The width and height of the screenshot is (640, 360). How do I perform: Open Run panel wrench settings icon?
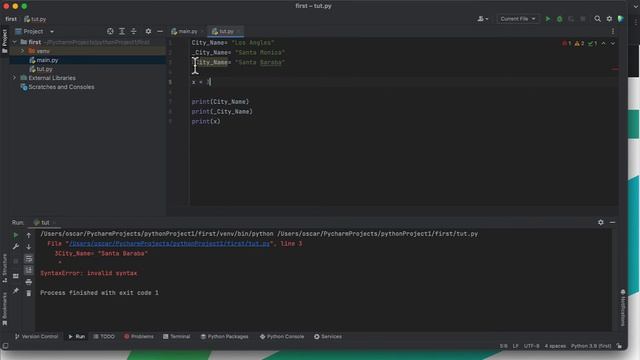point(16,247)
